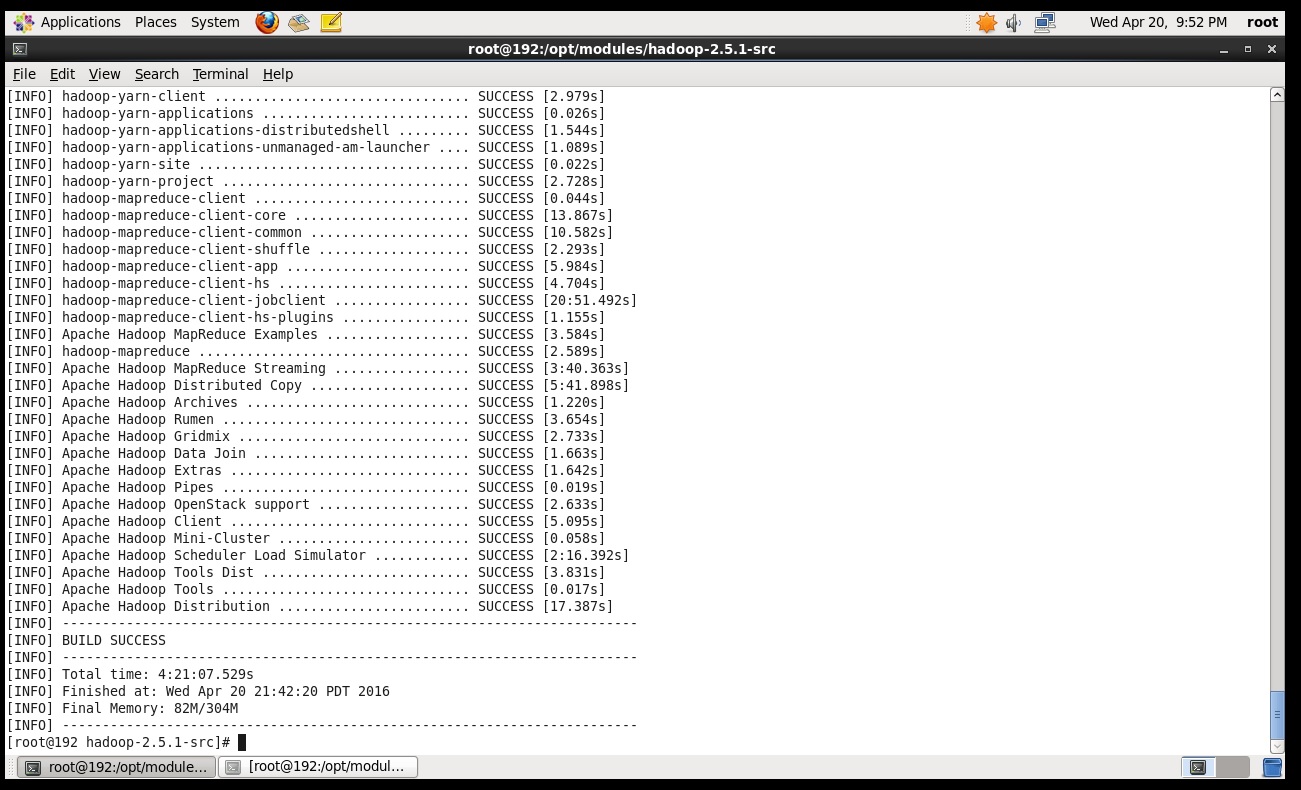Launch Firefox from the top panel
The width and height of the screenshot is (1301, 790).
tap(267, 22)
